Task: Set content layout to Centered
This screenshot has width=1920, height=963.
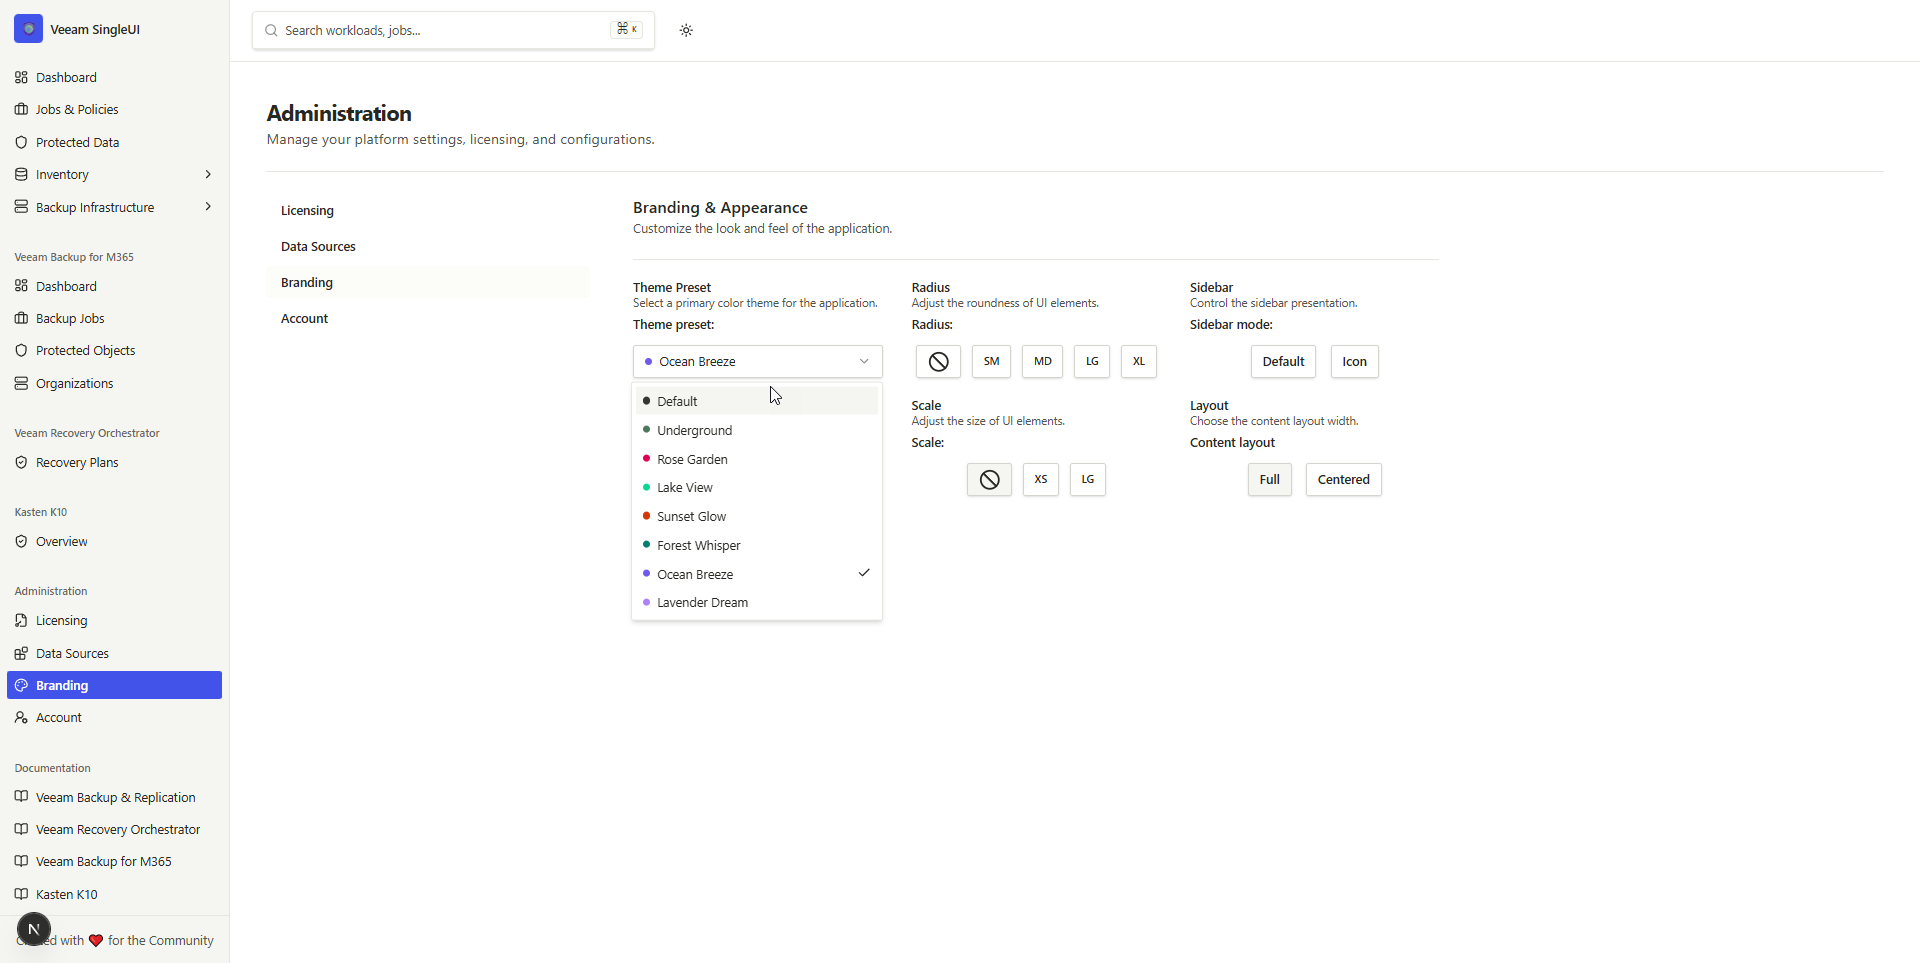Action: pyautogui.click(x=1344, y=480)
